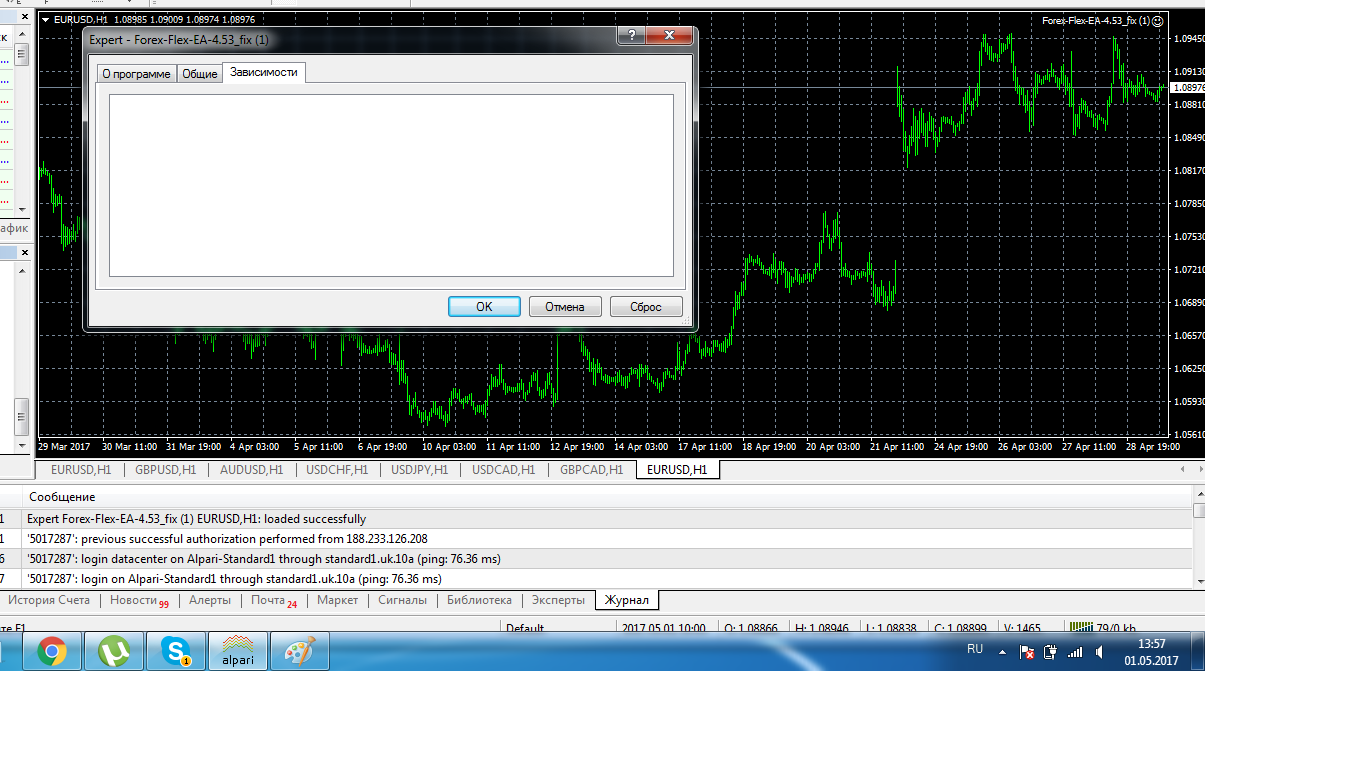Switch to the Alpari terminal taskbar icon
This screenshot has height=768, width=1366.
click(x=238, y=652)
